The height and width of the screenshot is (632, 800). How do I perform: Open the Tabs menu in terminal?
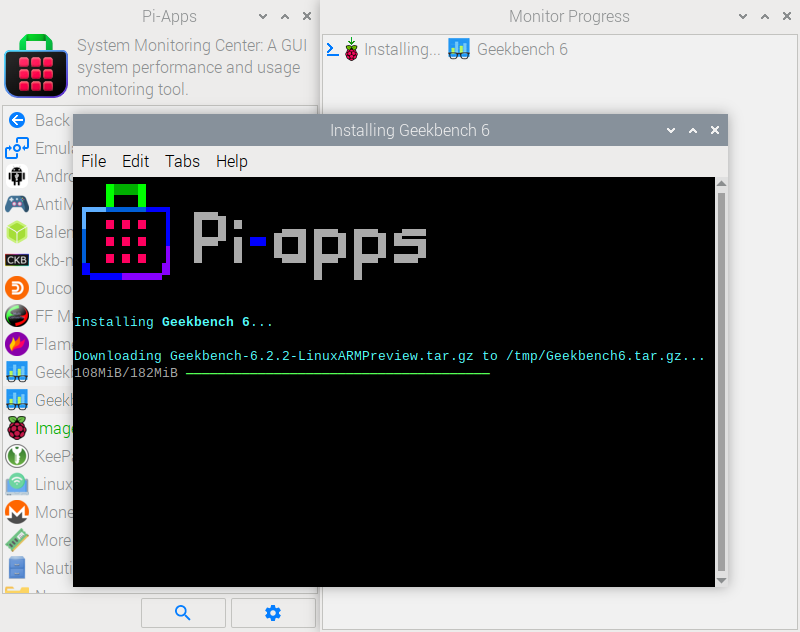(x=182, y=161)
